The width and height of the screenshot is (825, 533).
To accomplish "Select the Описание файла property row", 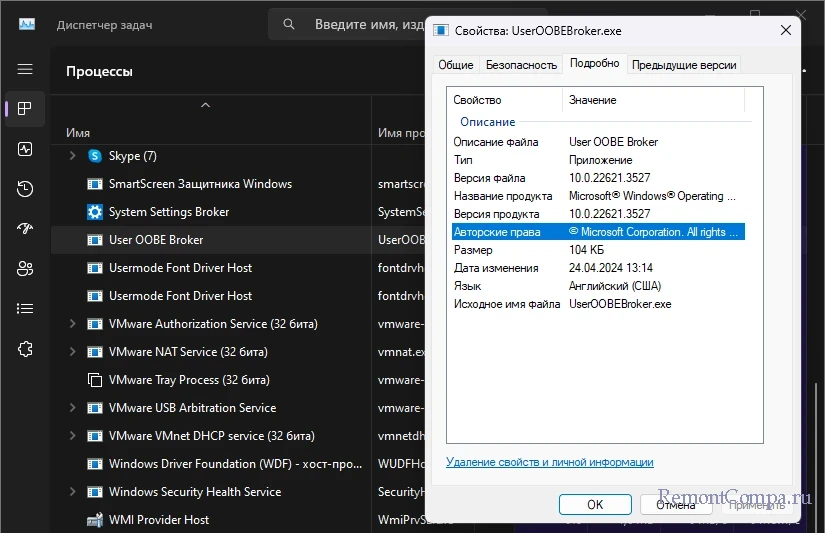I will point(598,142).
